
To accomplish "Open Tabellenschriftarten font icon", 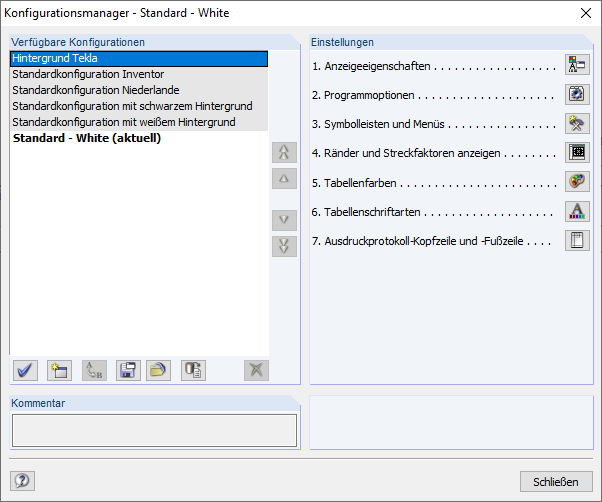I will (x=577, y=211).
